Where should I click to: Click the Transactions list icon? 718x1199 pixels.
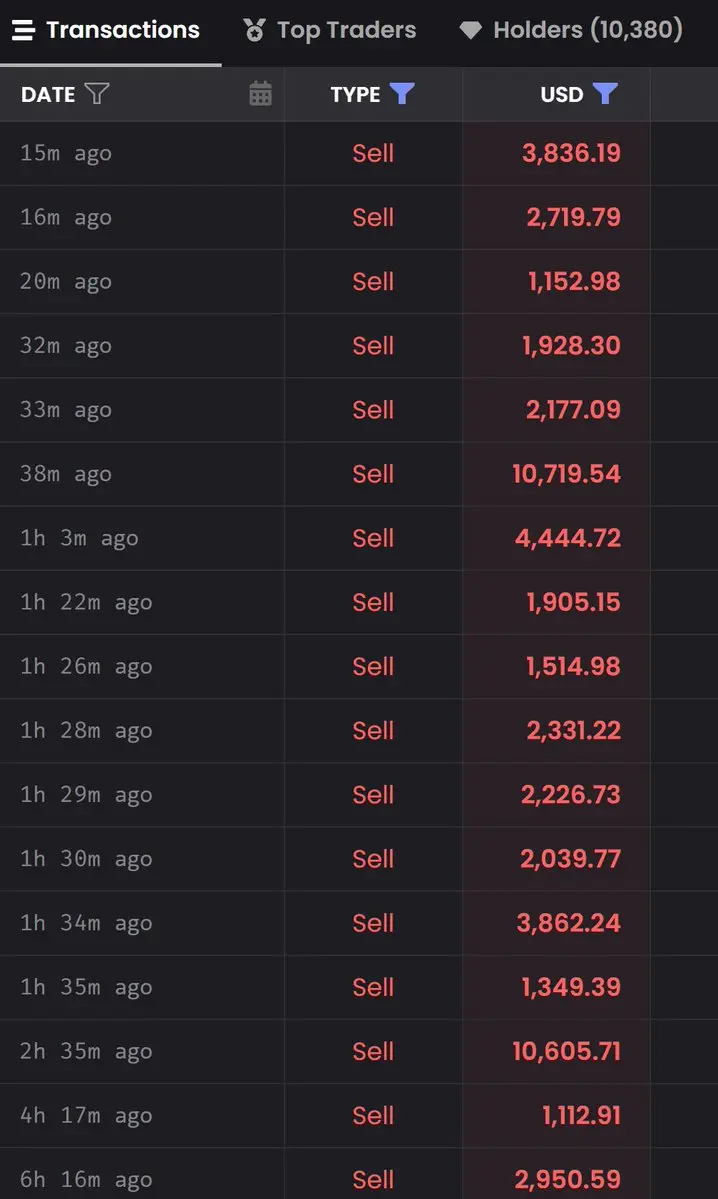pyautogui.click(x=24, y=31)
